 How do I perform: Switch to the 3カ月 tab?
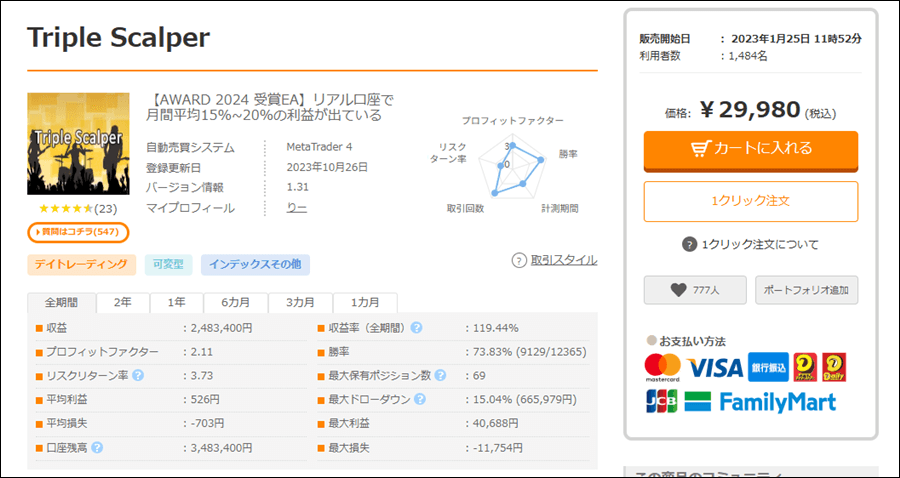[x=300, y=302]
